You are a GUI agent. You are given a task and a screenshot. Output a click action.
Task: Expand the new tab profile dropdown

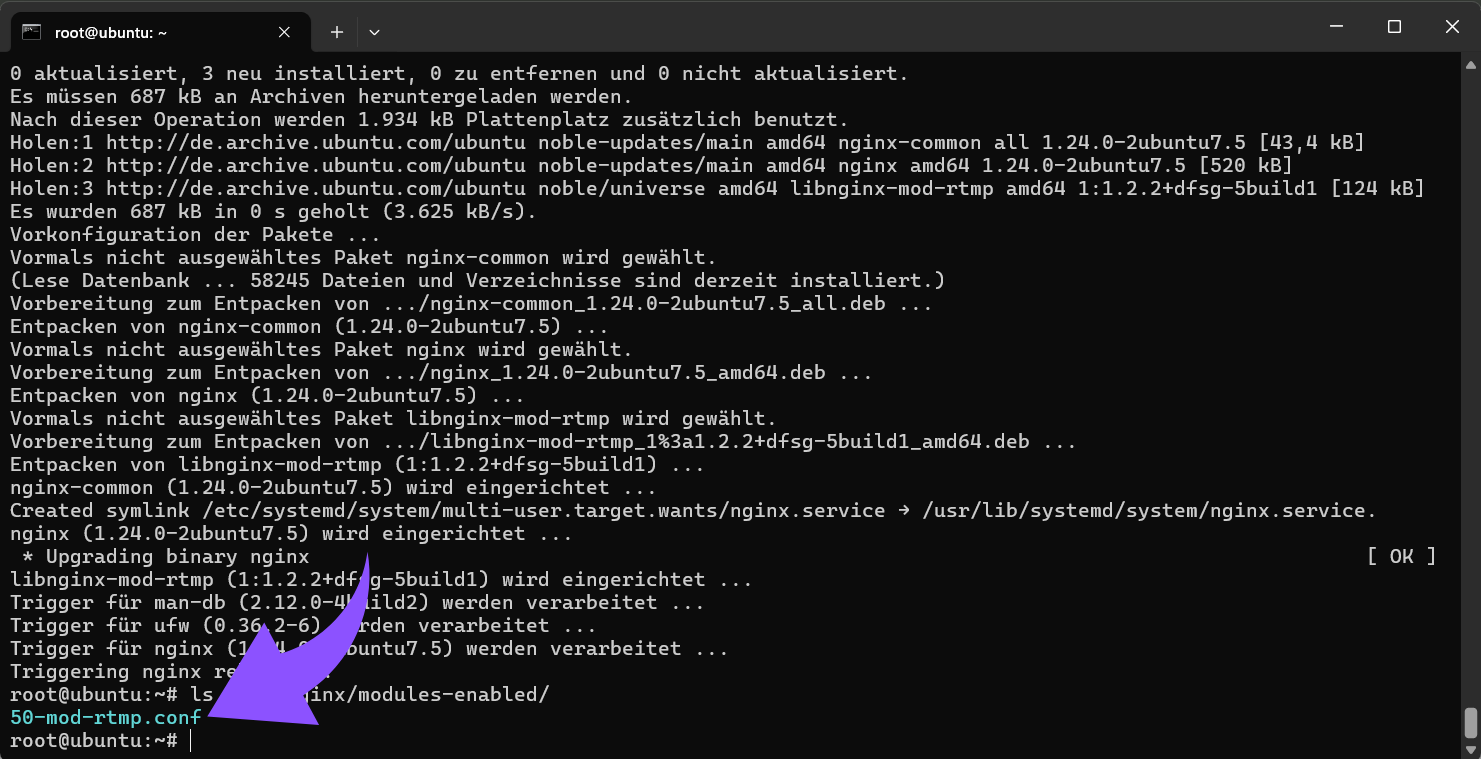(374, 32)
